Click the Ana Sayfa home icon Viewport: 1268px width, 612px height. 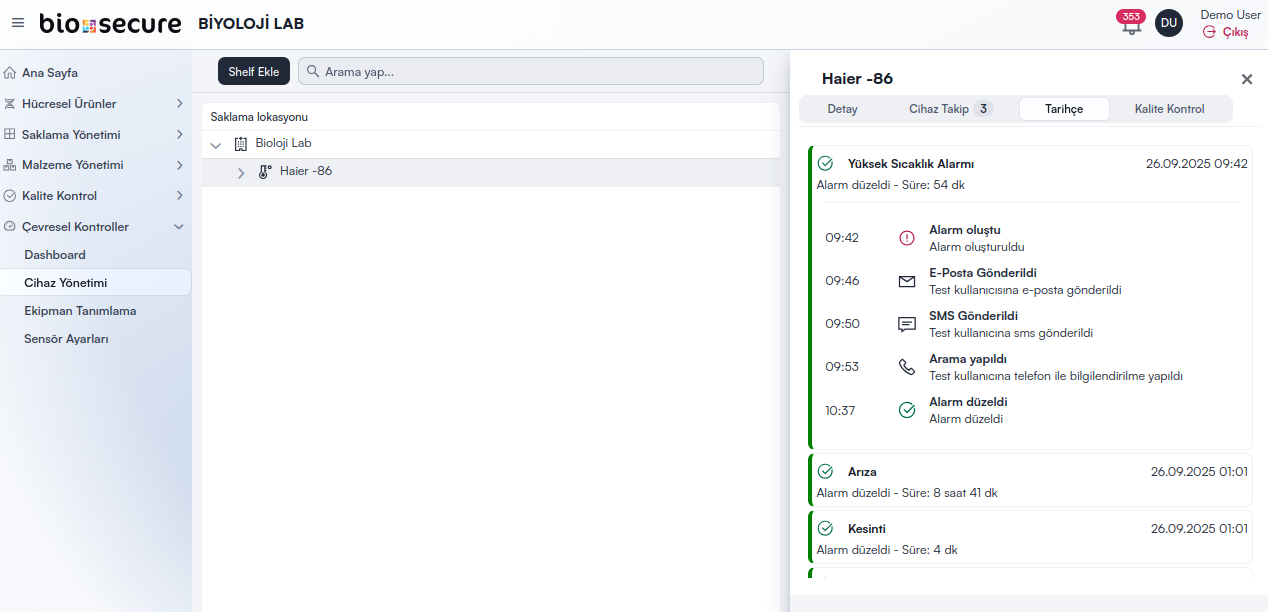pyautogui.click(x=10, y=73)
